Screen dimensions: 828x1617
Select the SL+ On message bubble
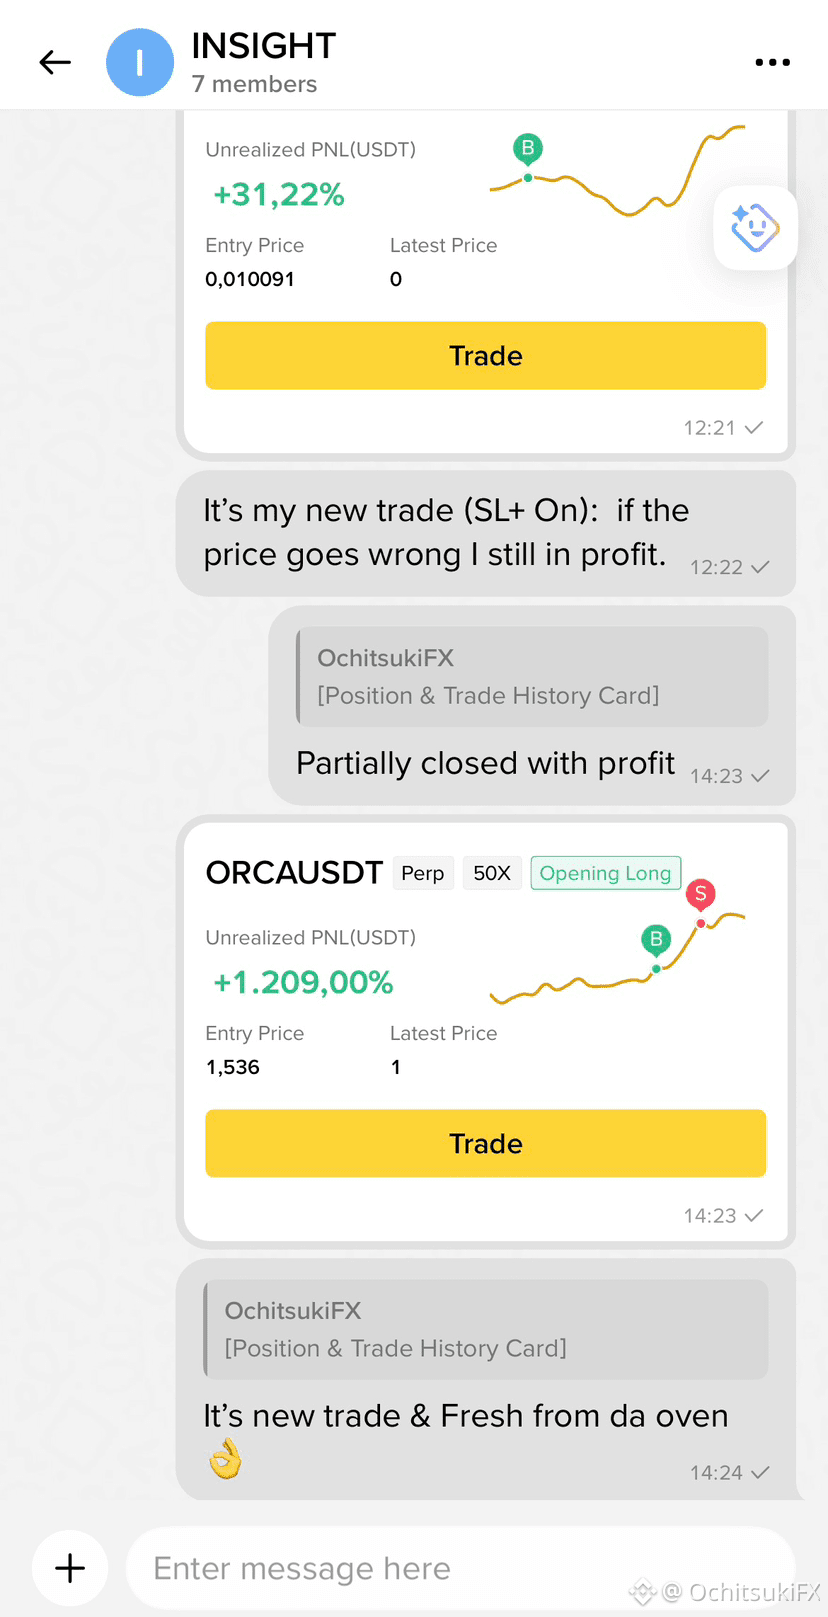(x=486, y=534)
